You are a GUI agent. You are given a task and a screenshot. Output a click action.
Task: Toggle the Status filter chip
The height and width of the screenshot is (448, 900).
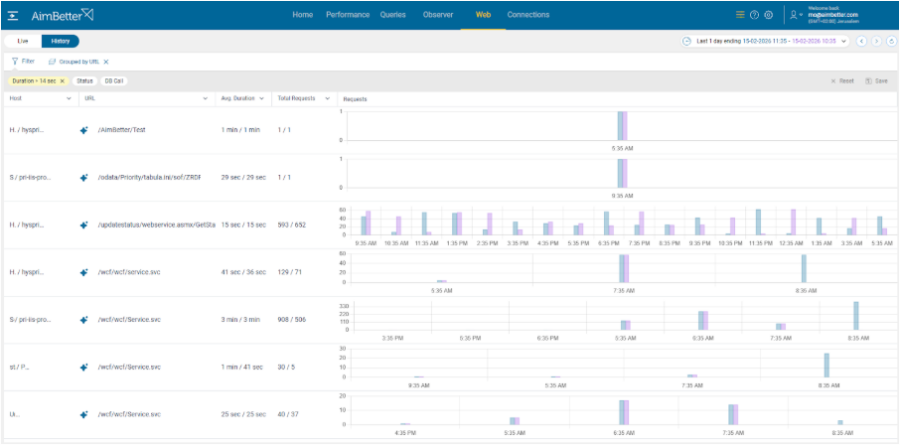pos(84,81)
